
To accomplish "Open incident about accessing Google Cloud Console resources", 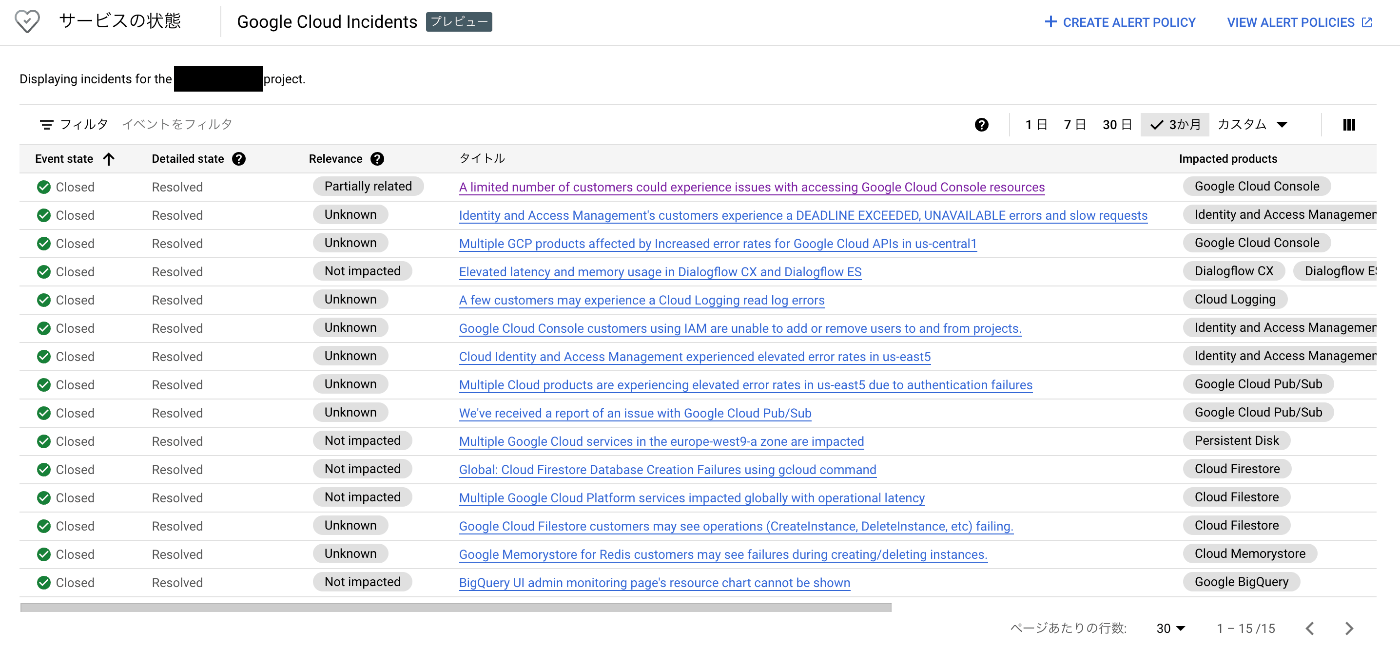I will [752, 187].
